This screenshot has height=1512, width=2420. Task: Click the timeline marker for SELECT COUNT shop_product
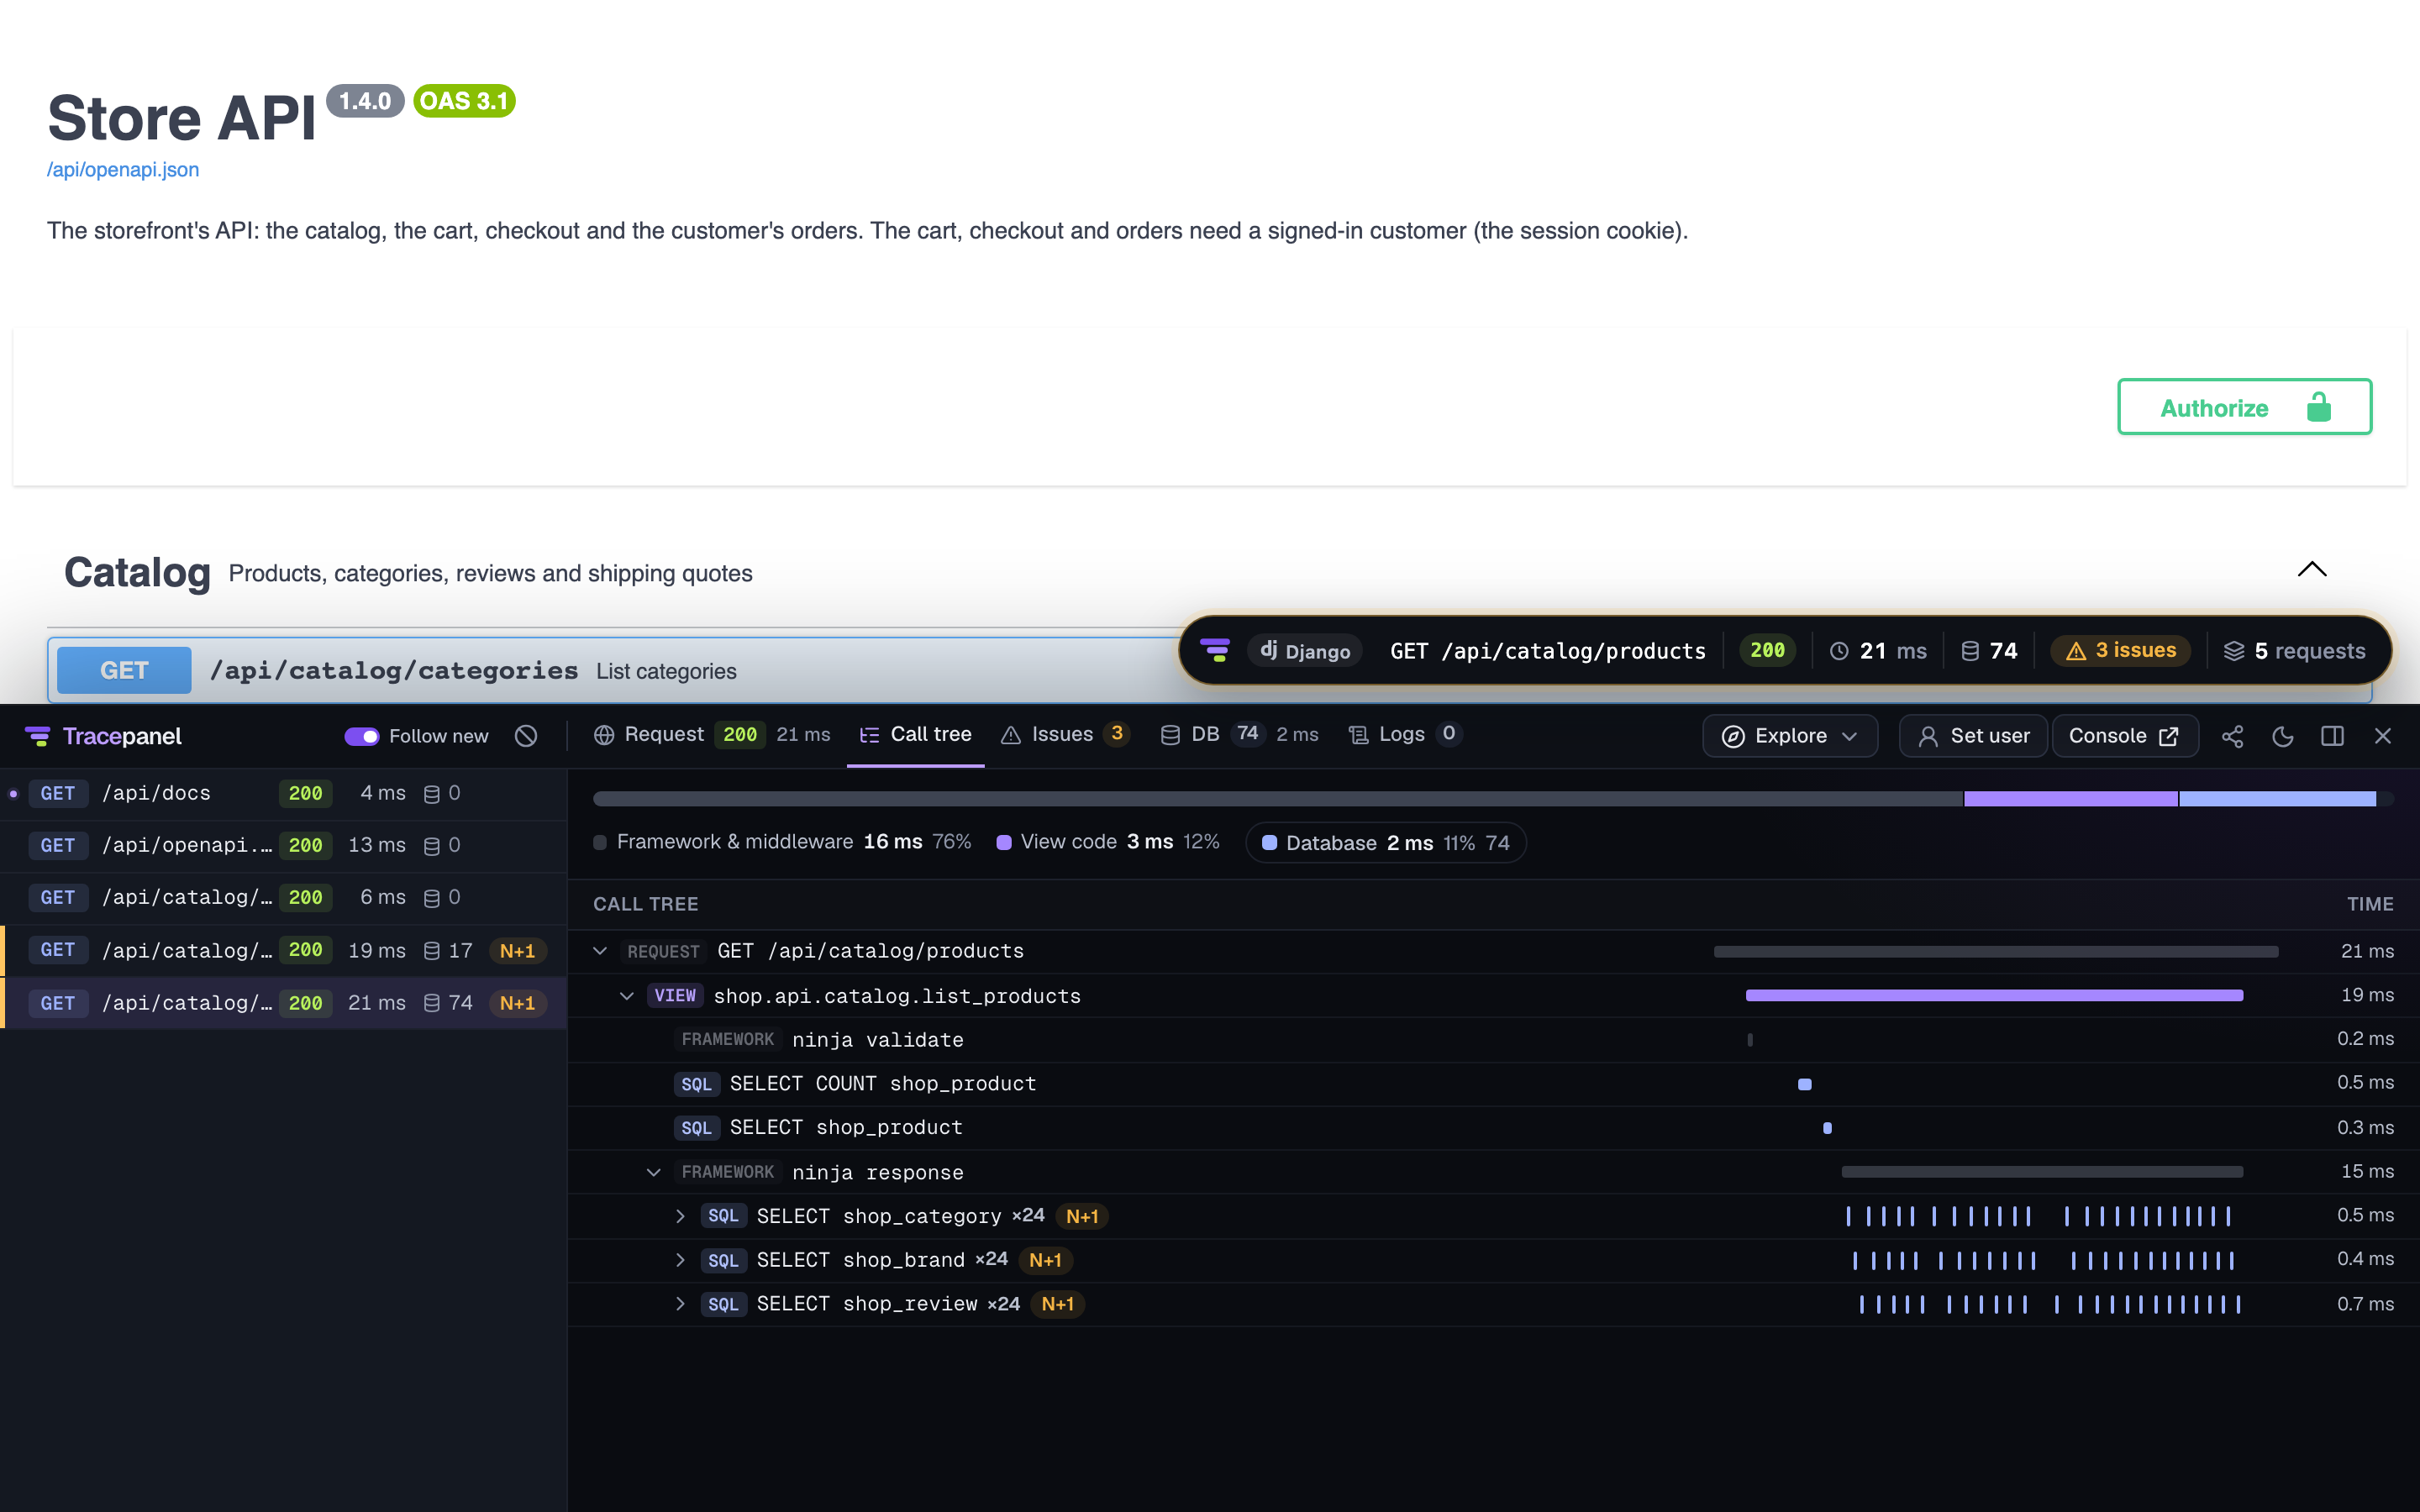point(1805,1084)
